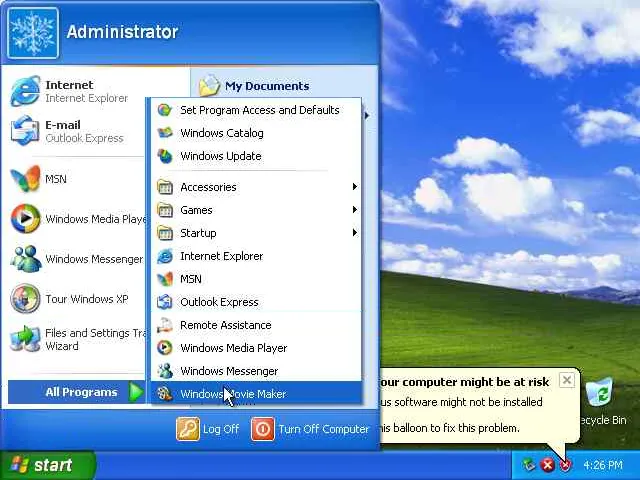Click Files and Settings Transfer Wizard text
The width and height of the screenshot is (640, 480).
point(96,339)
